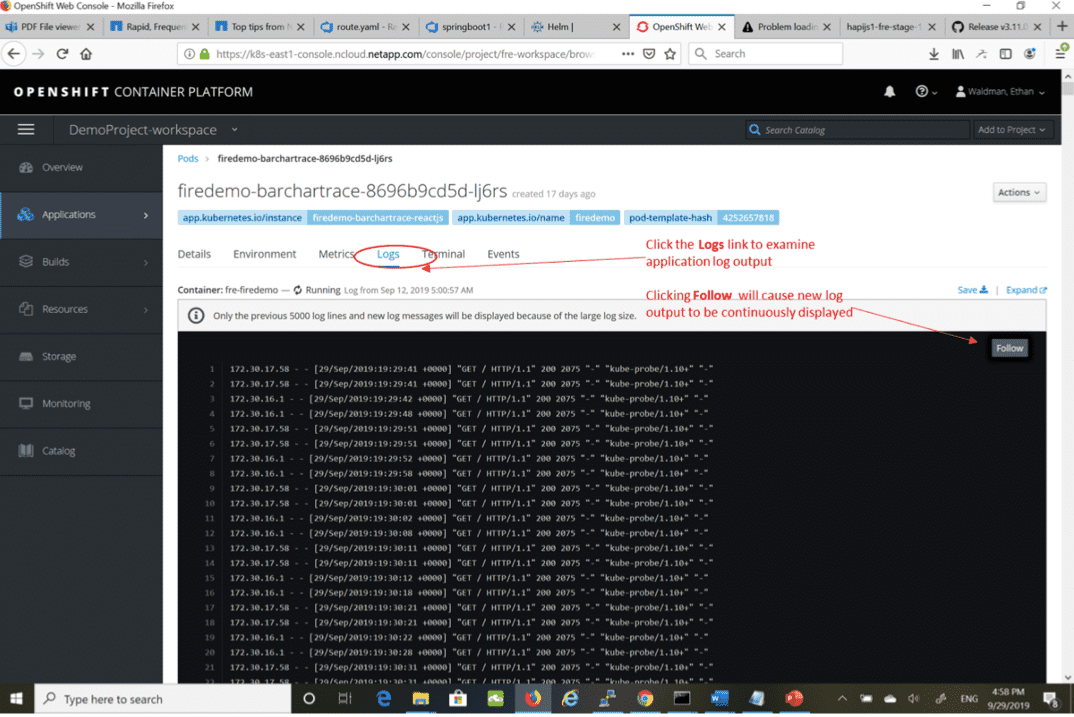Click the notifications bell icon
1074x717 pixels.
pos(889,92)
